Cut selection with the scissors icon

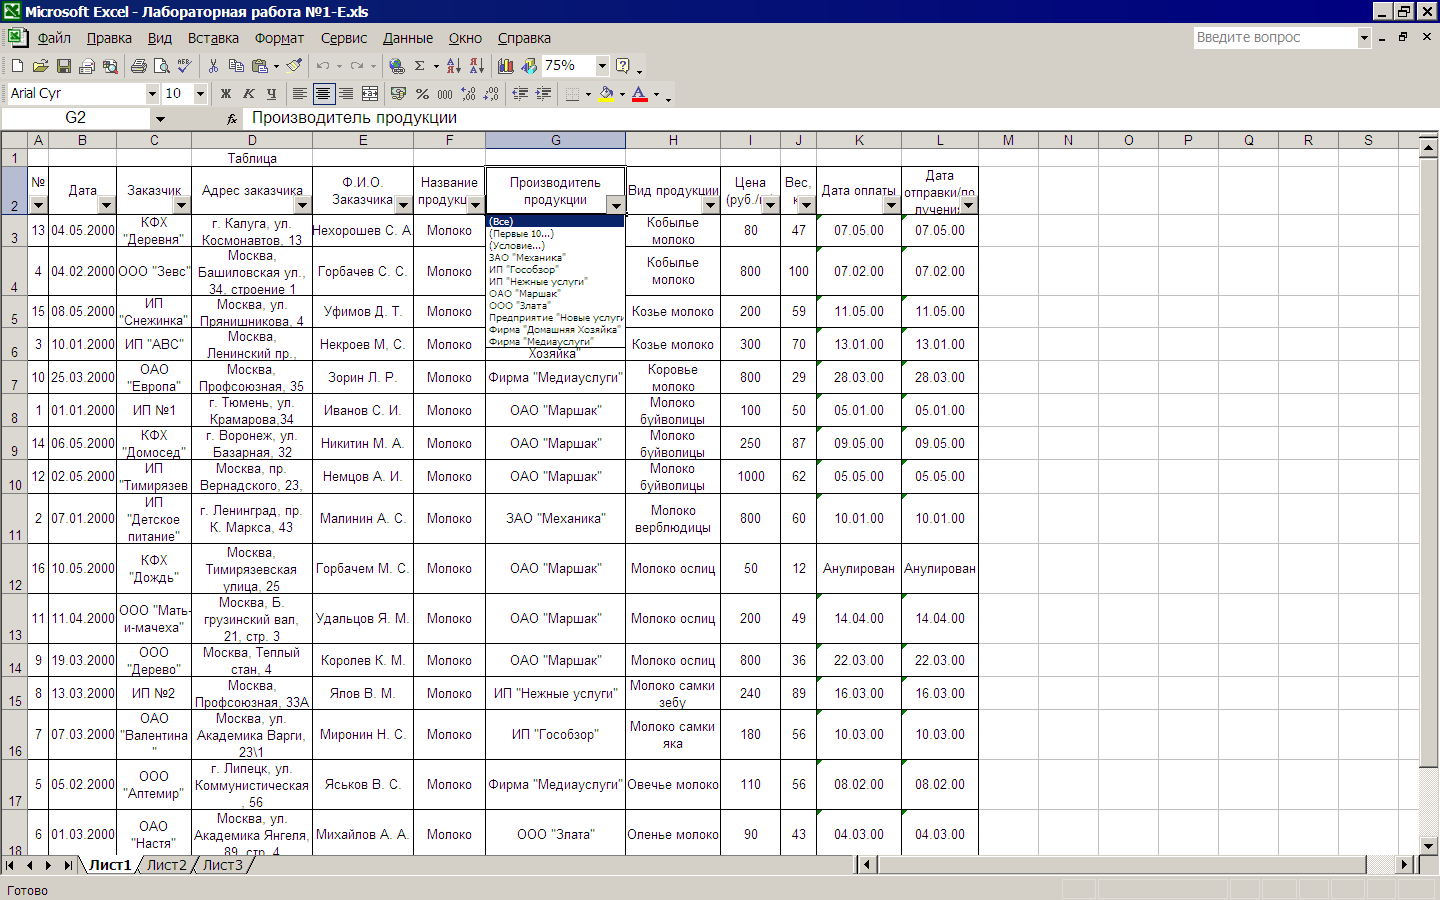tap(213, 66)
